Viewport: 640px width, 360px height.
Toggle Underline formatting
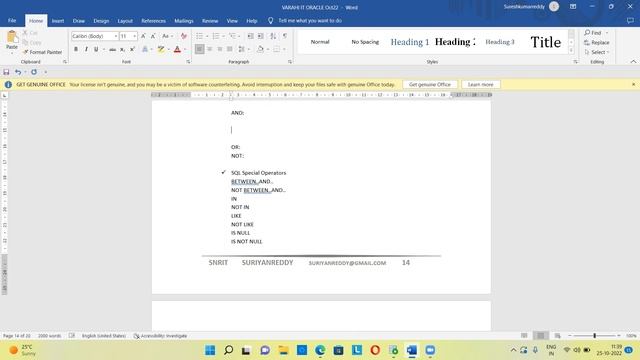[x=96, y=49]
